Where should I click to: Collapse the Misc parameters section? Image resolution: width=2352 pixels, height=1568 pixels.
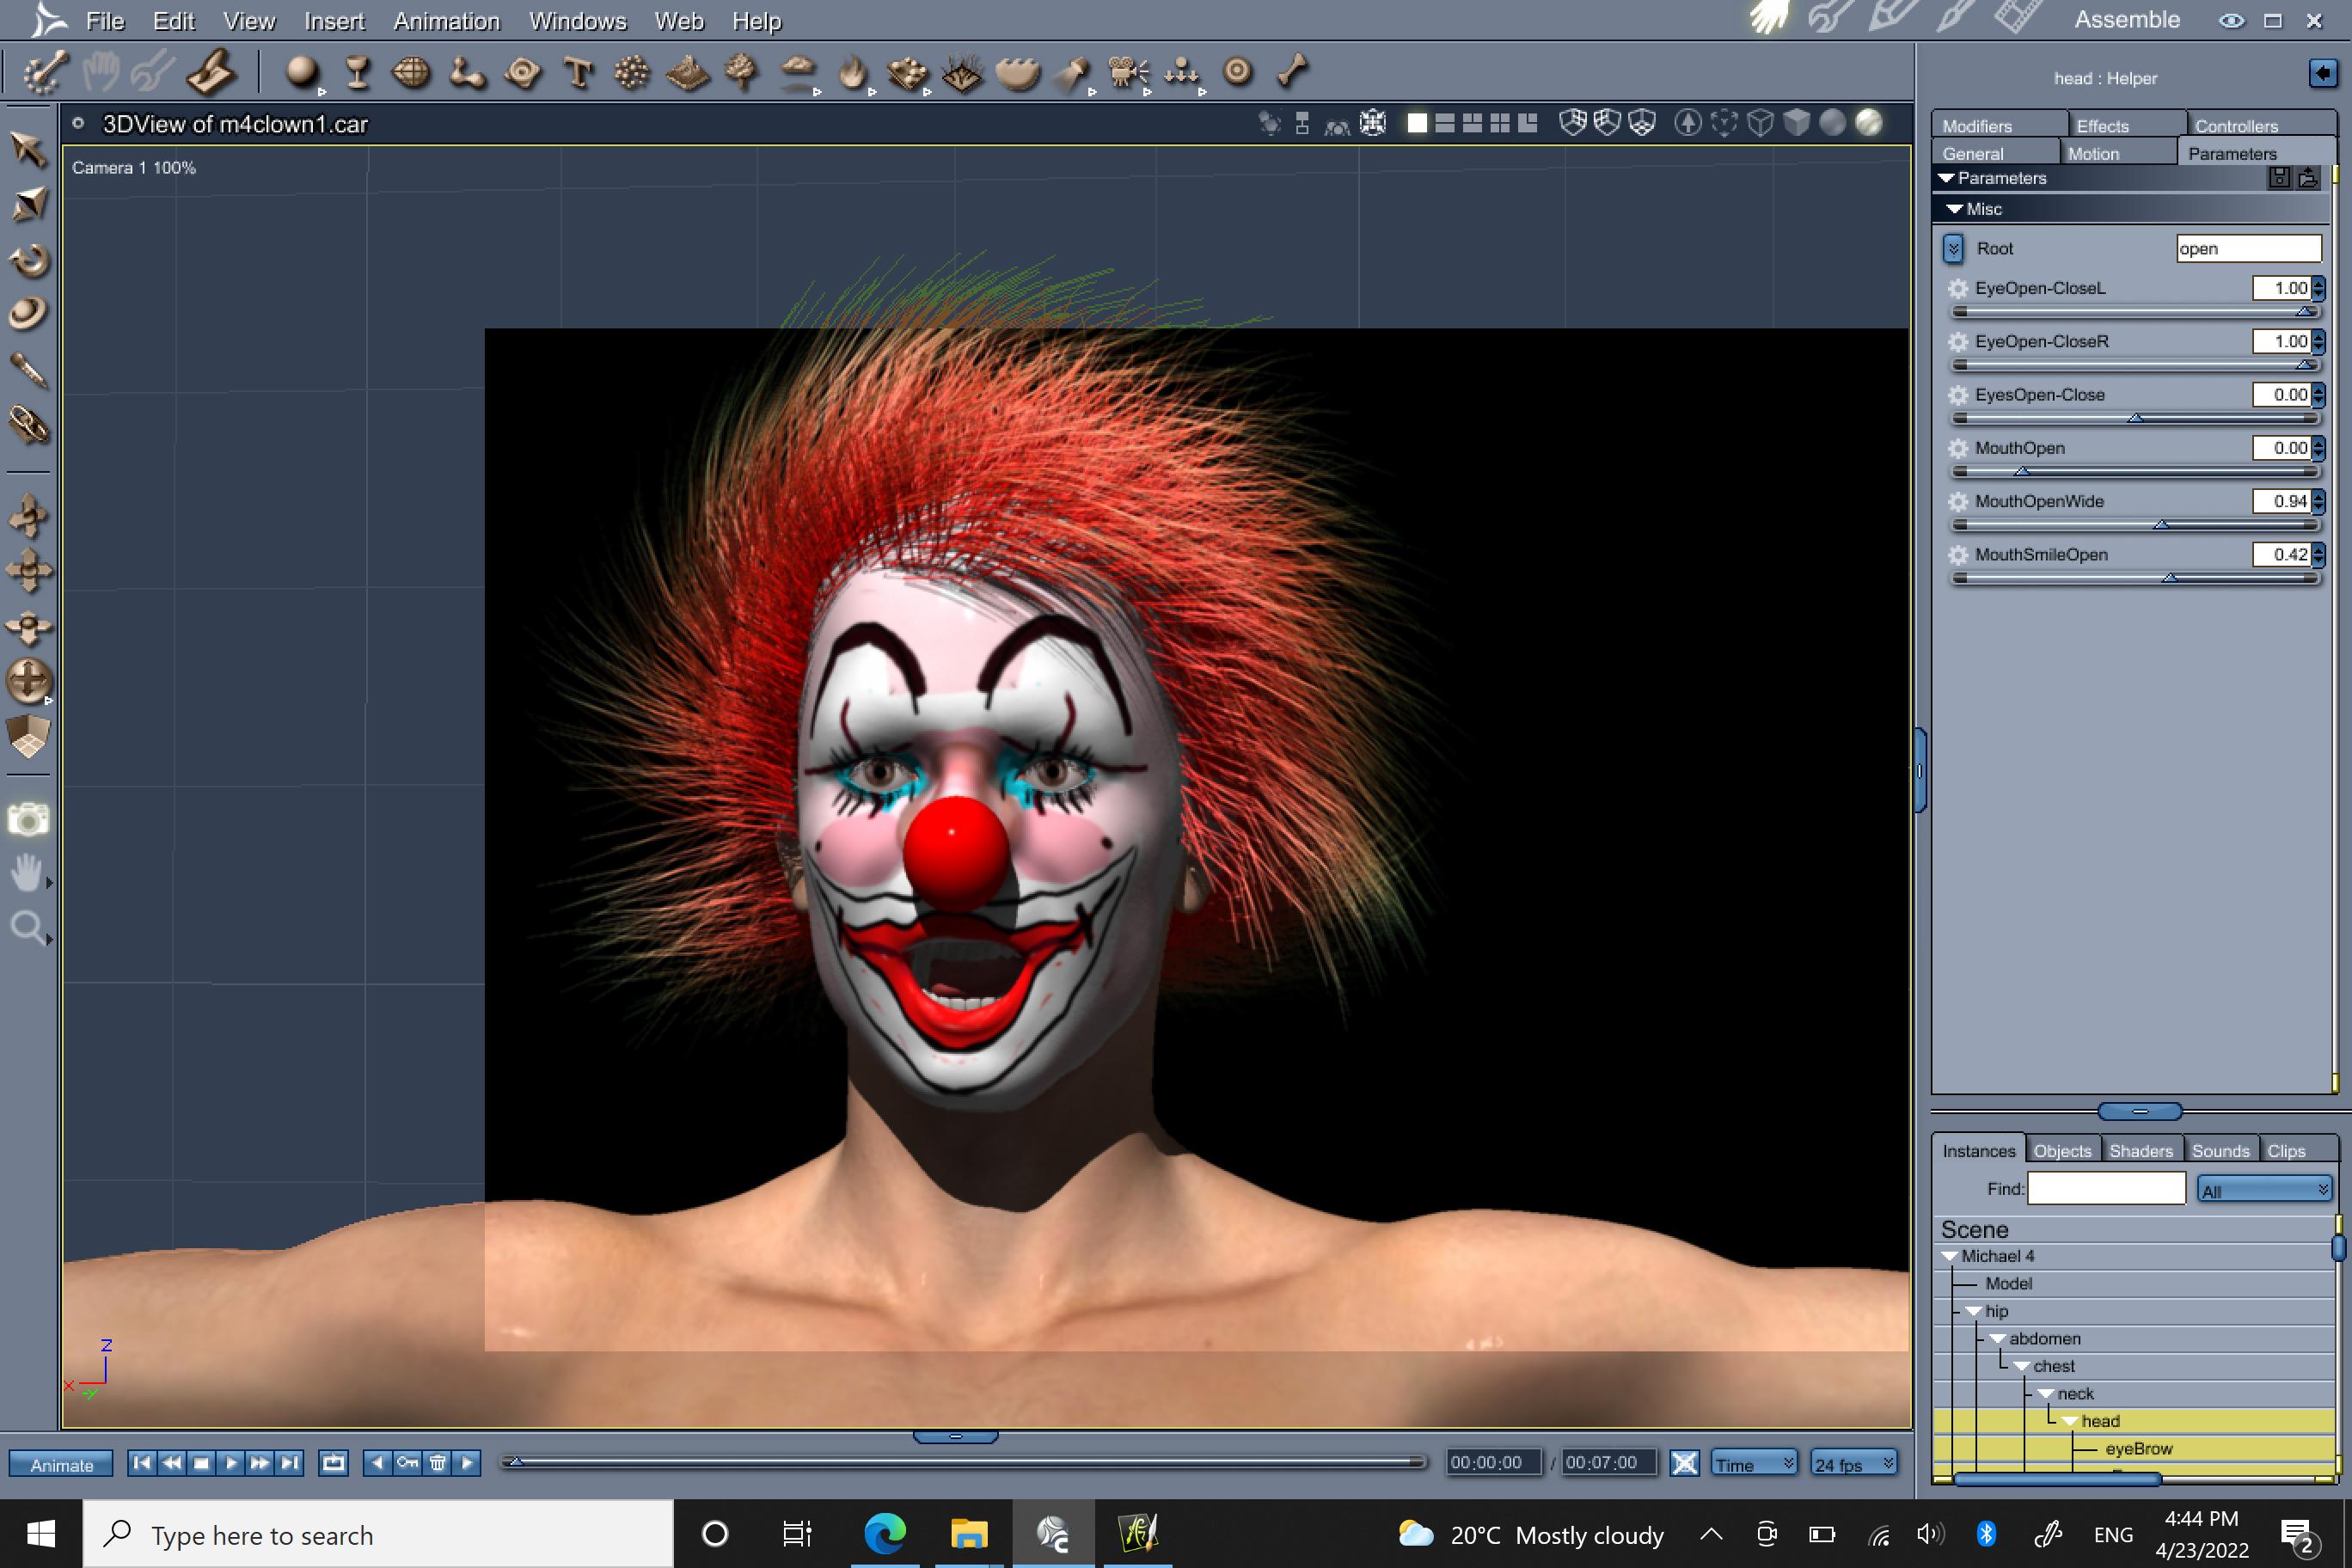[x=1954, y=209]
